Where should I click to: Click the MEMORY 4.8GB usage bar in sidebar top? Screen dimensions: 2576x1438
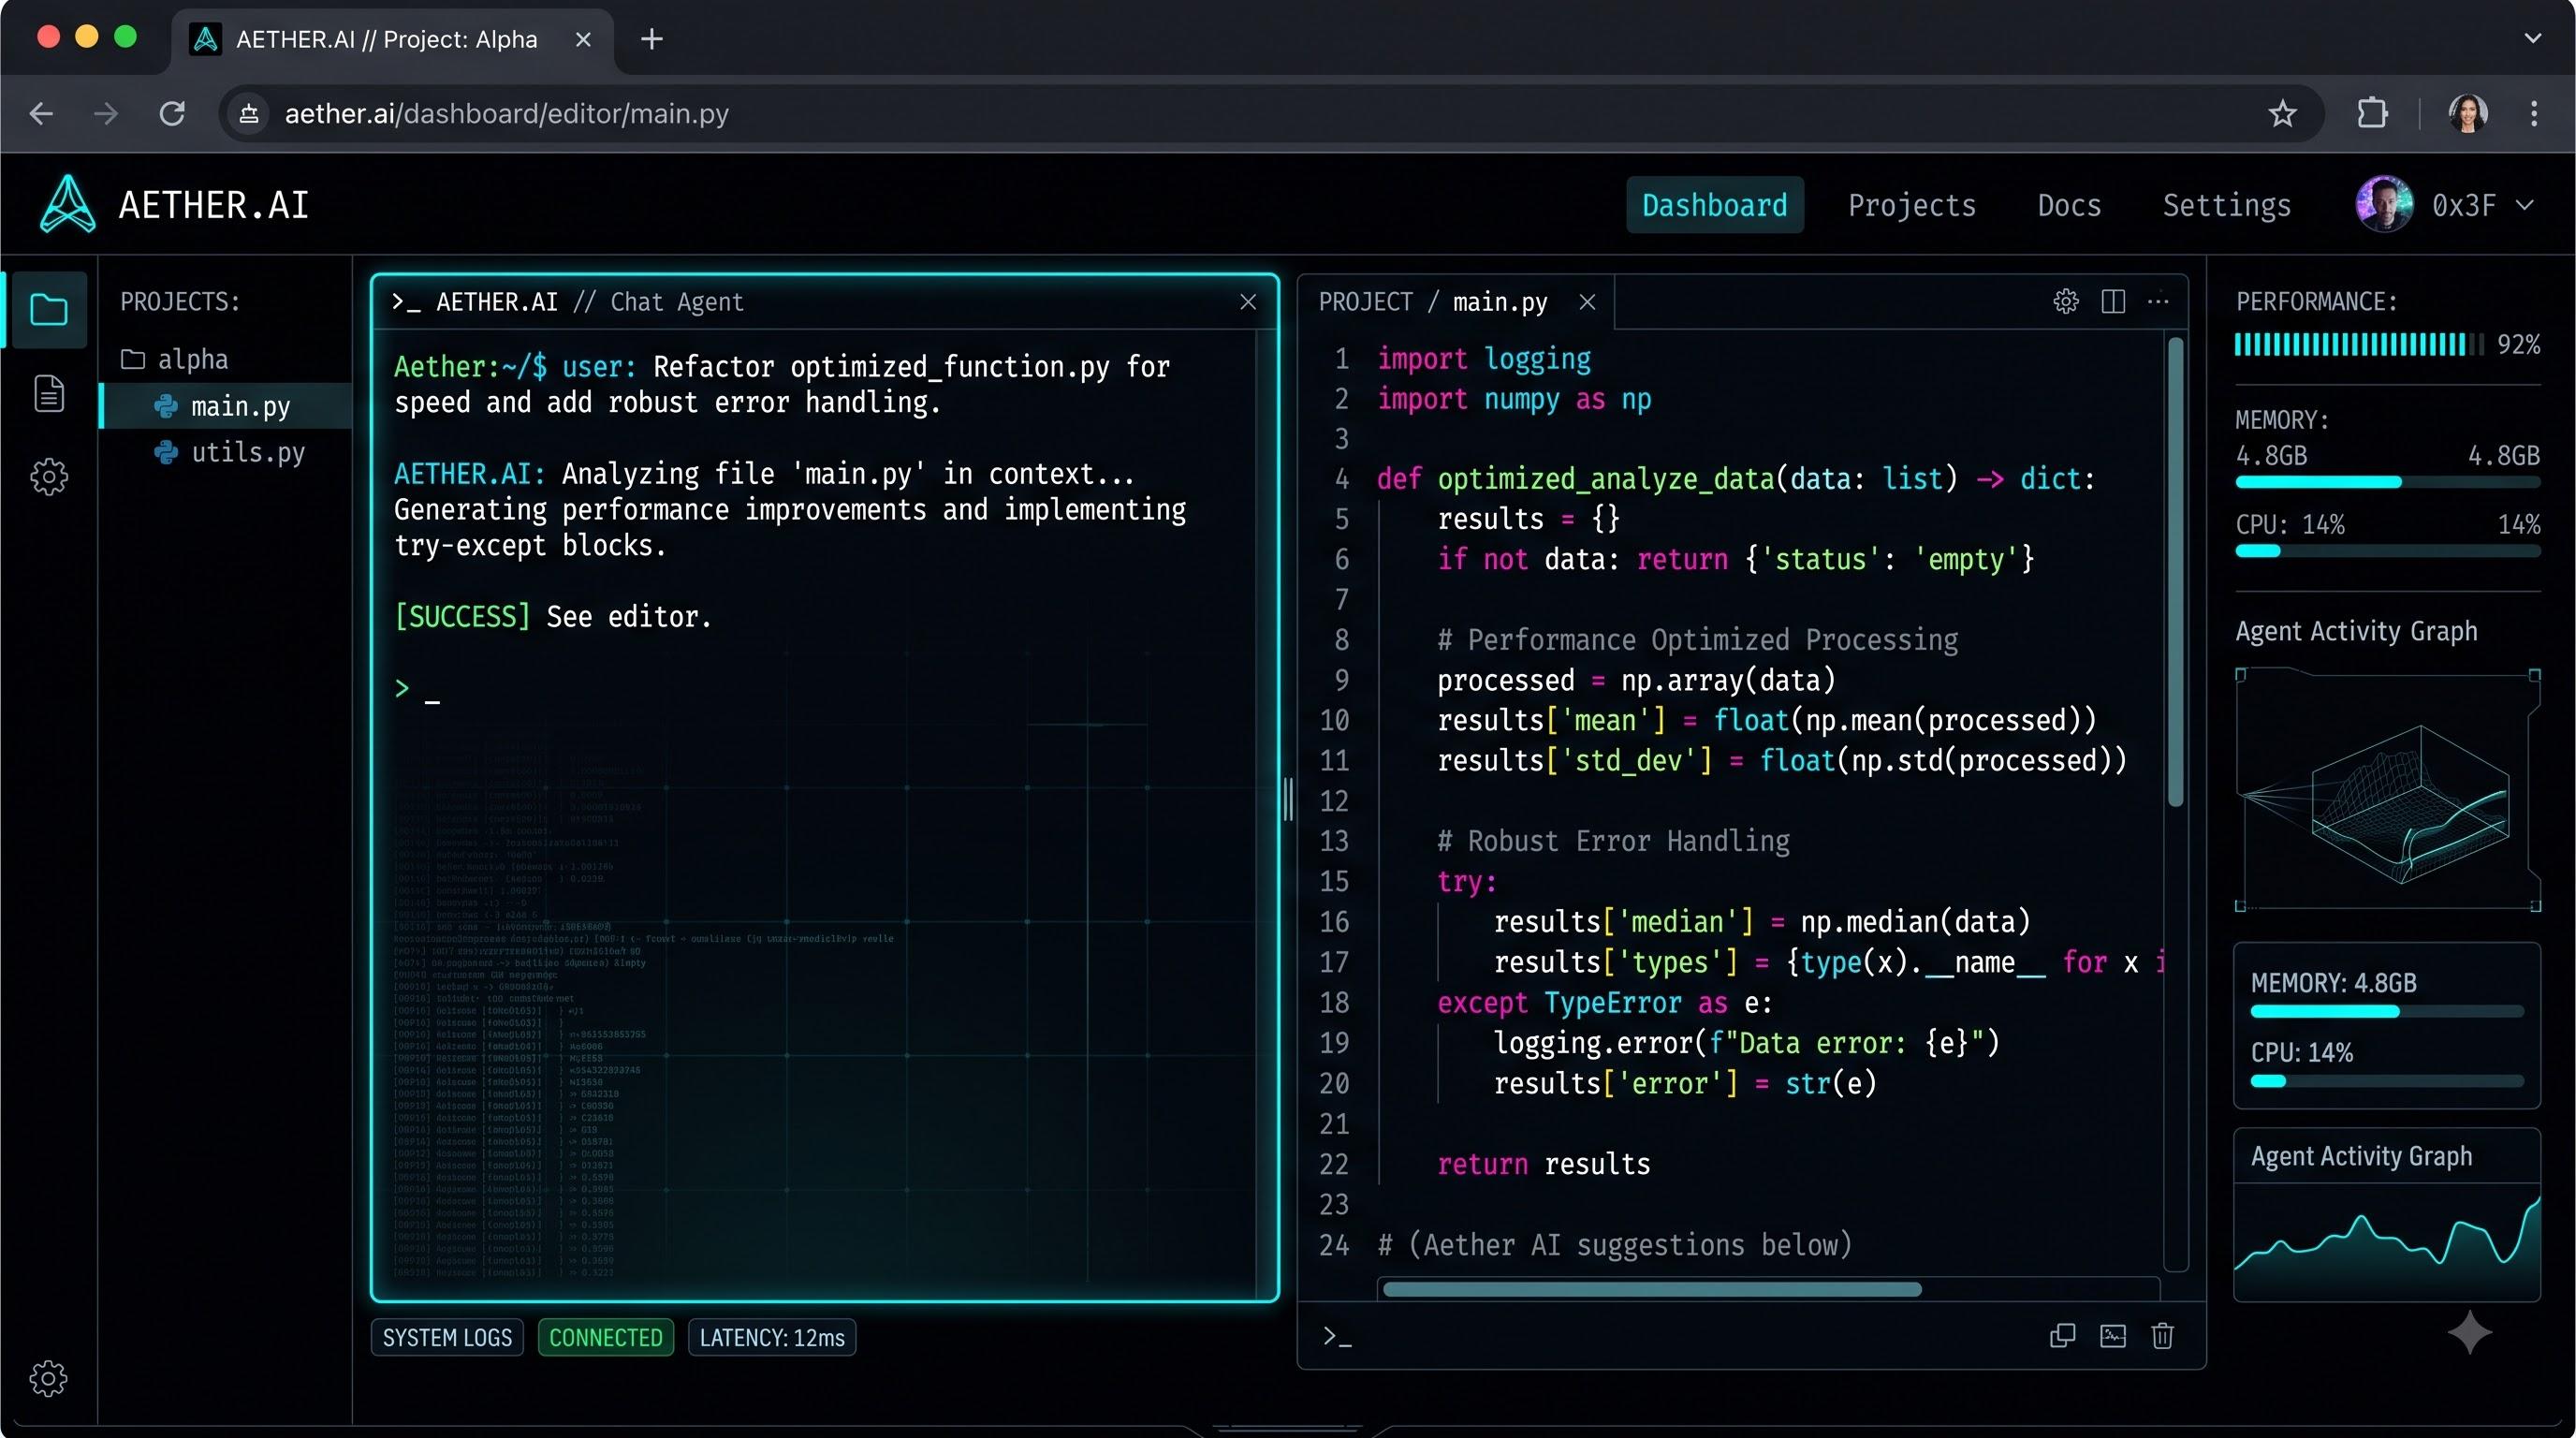[x=2388, y=482]
